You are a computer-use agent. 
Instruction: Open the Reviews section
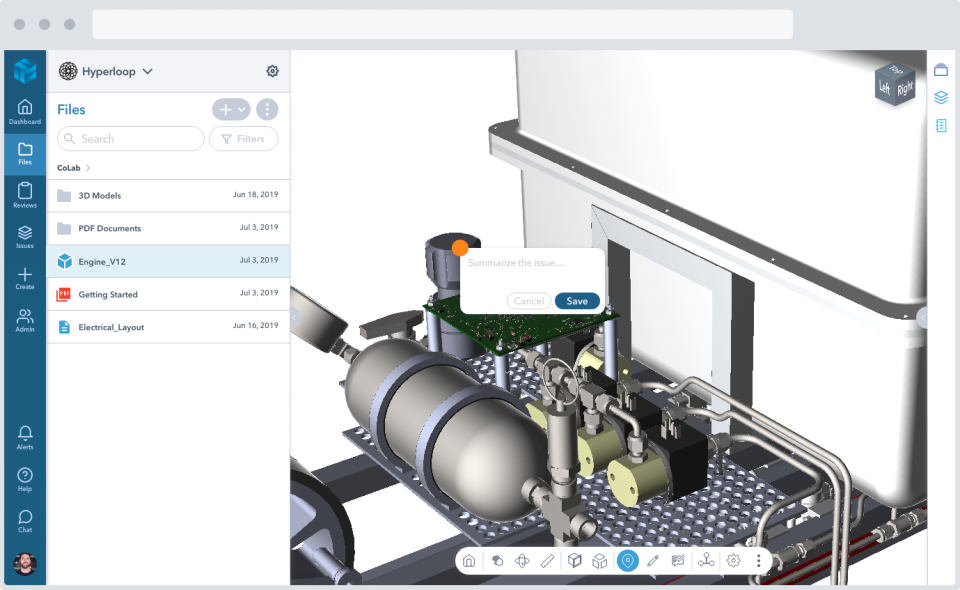[x=24, y=195]
